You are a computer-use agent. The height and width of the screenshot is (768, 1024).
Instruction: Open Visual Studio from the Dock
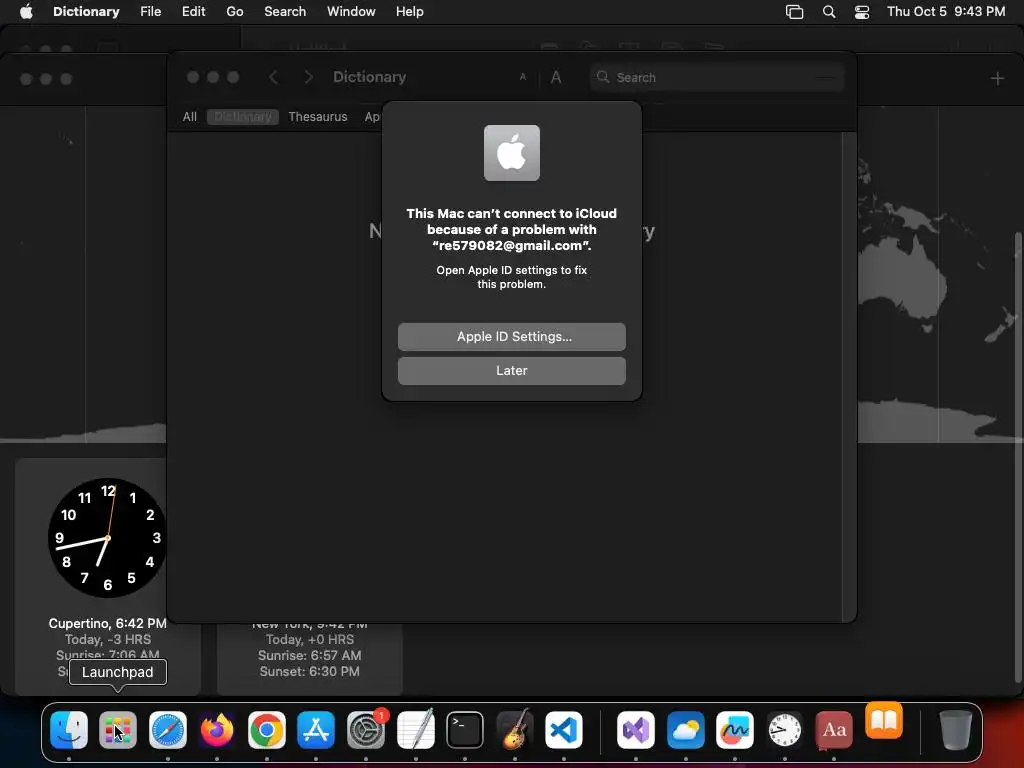pos(635,729)
